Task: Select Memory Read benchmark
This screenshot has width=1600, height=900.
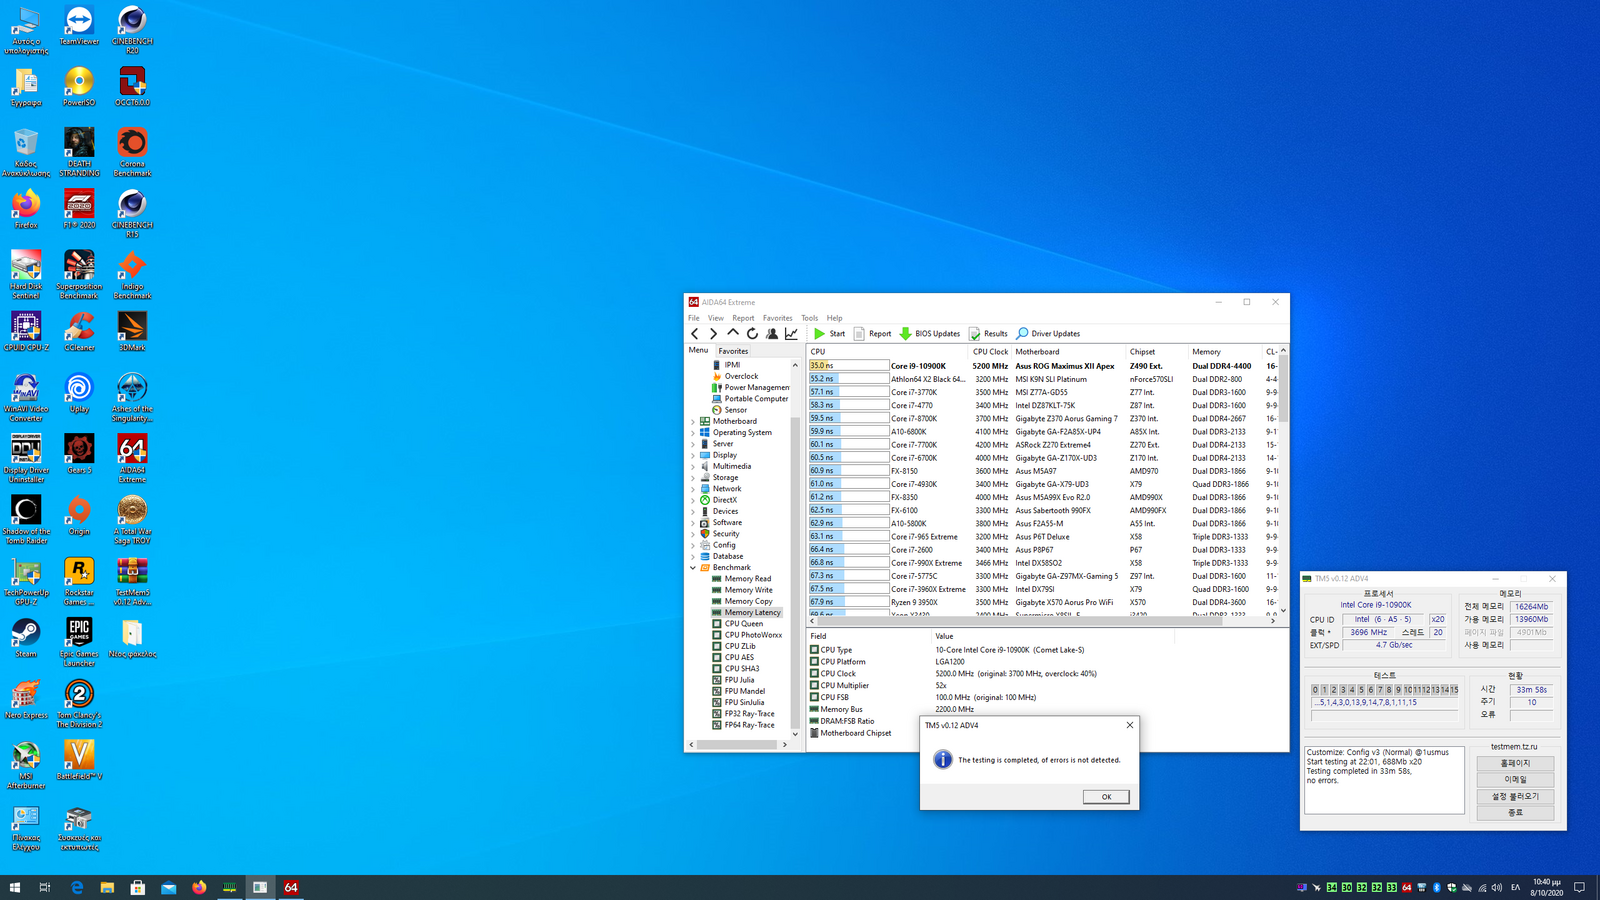Action: tap(747, 579)
